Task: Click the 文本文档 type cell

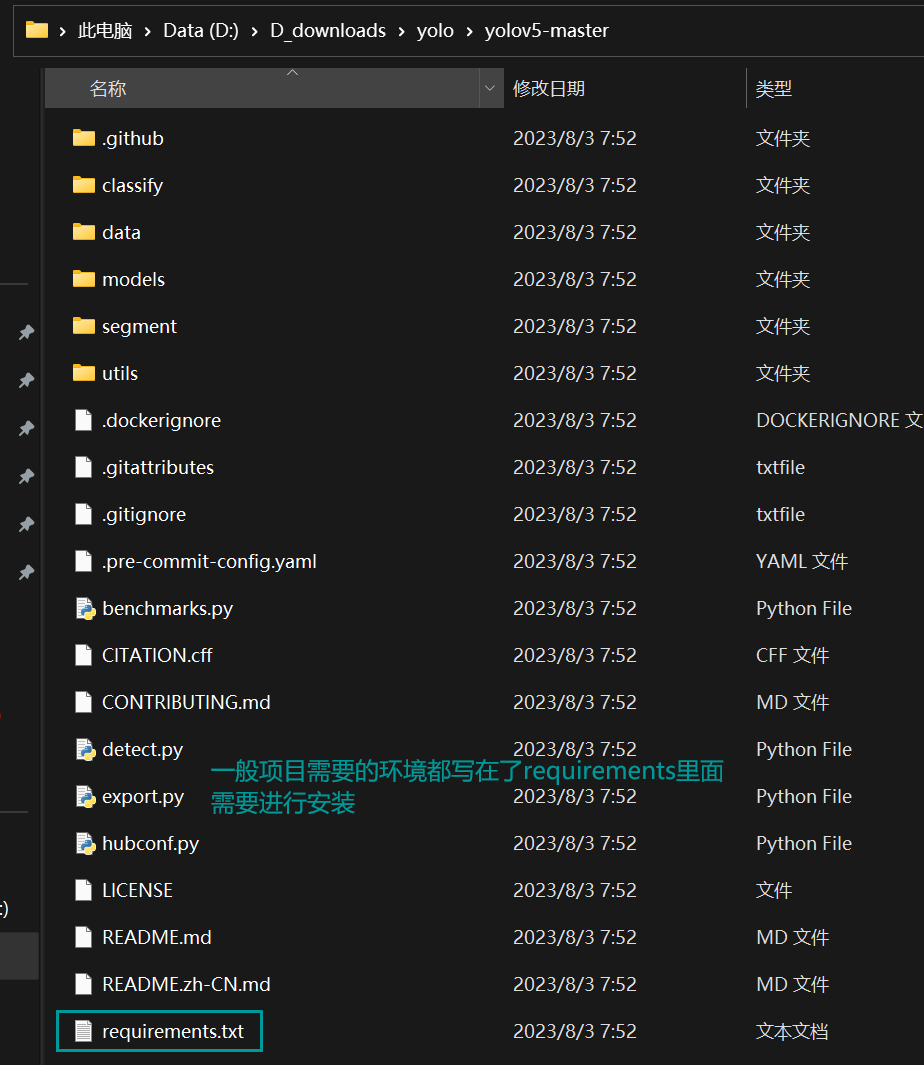Action: (792, 1031)
